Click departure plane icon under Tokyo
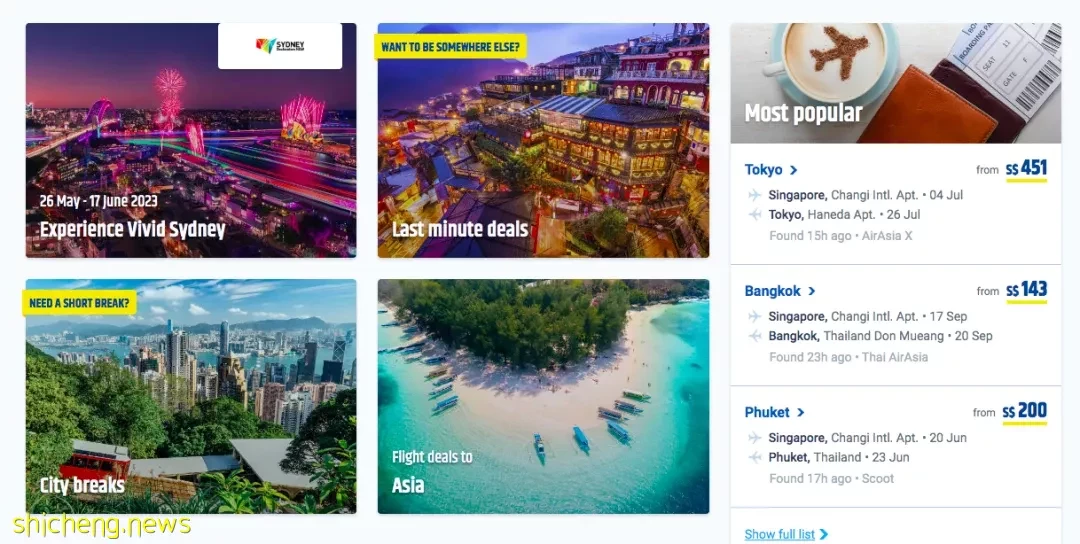 (x=755, y=195)
